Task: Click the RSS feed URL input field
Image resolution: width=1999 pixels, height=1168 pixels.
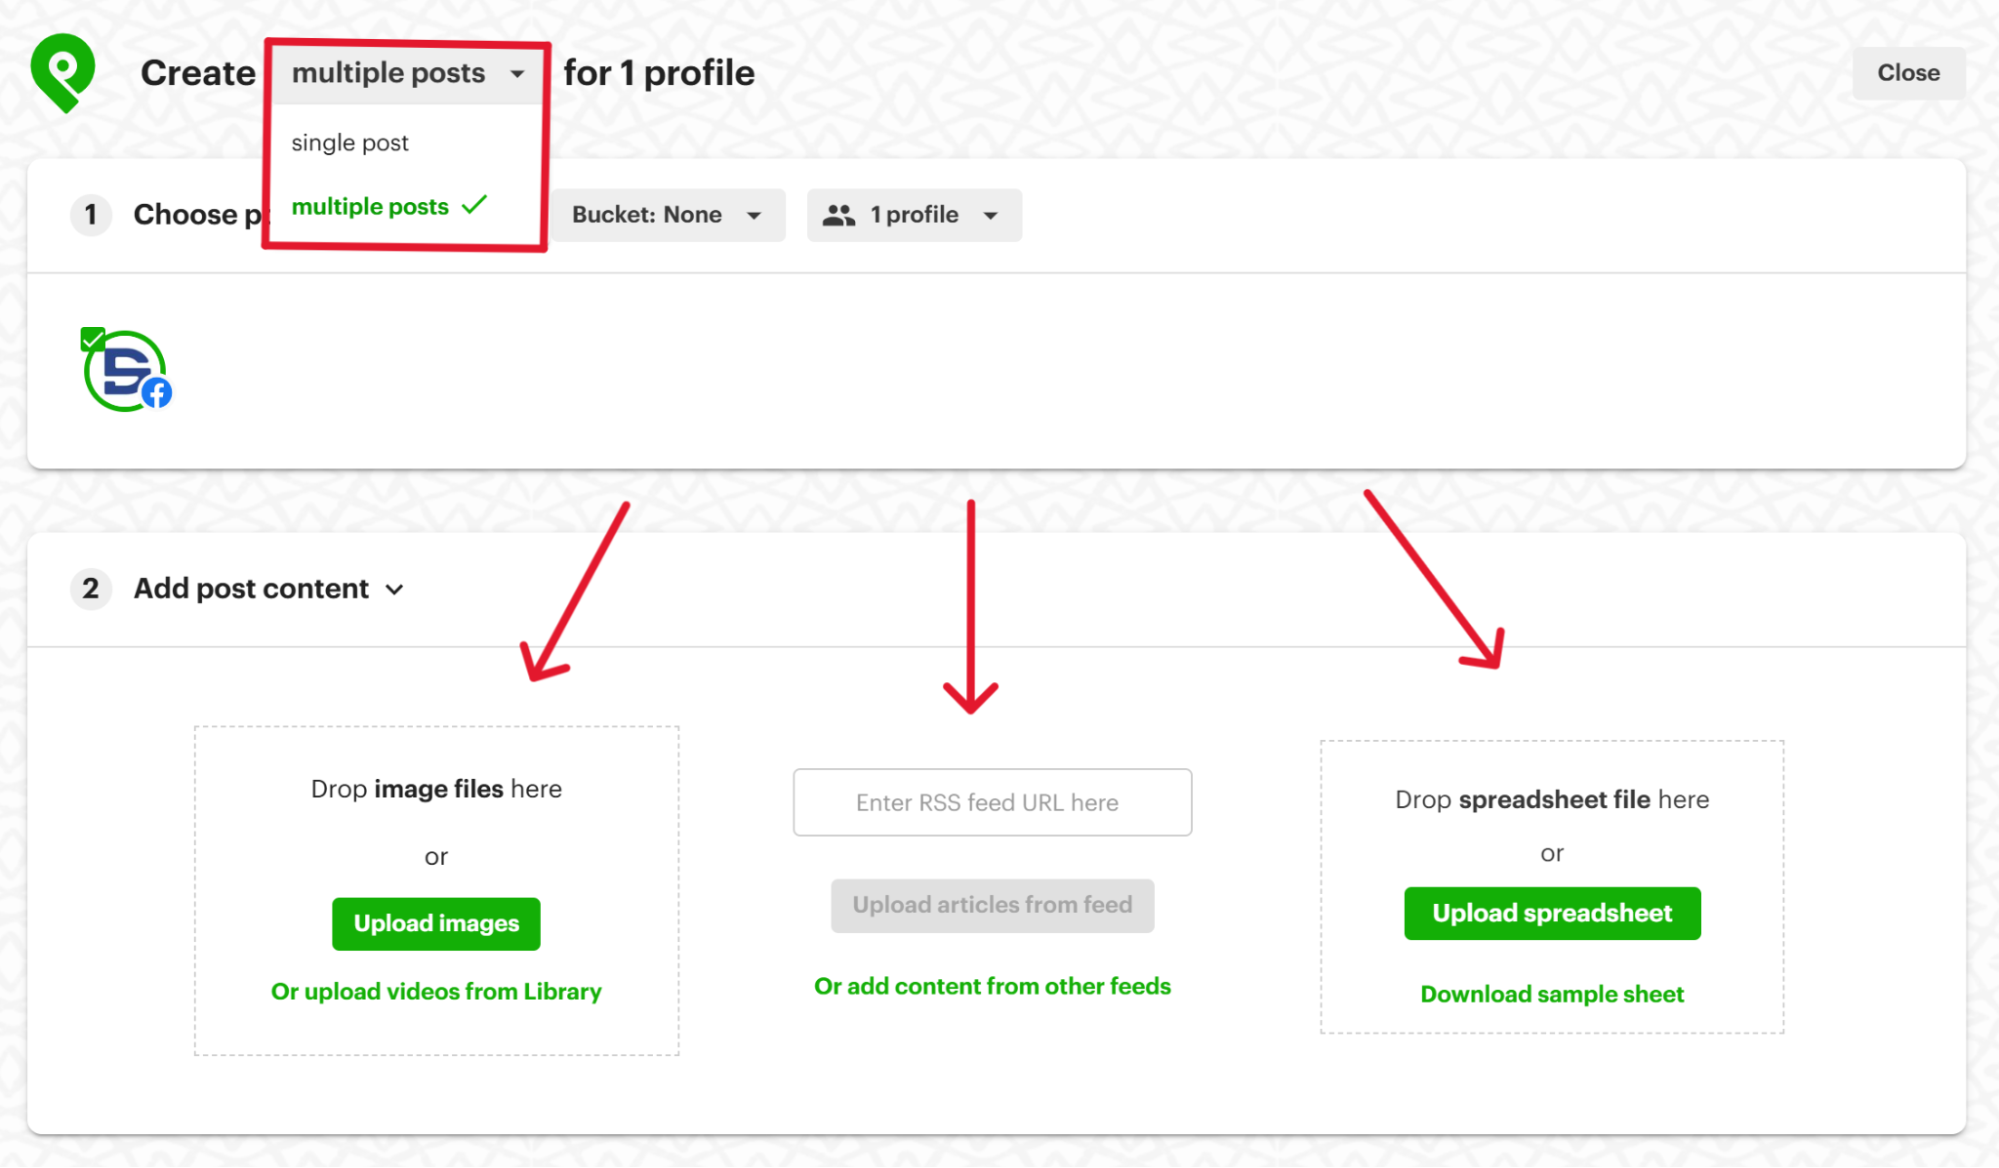Action: click(x=991, y=802)
